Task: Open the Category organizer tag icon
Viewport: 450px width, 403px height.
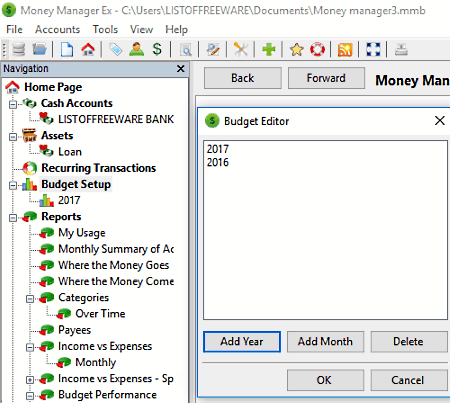Action: [x=116, y=49]
